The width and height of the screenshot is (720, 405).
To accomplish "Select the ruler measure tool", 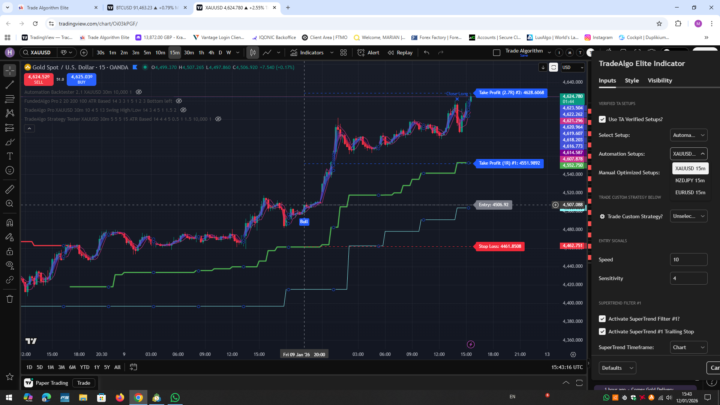I will tap(10, 189).
